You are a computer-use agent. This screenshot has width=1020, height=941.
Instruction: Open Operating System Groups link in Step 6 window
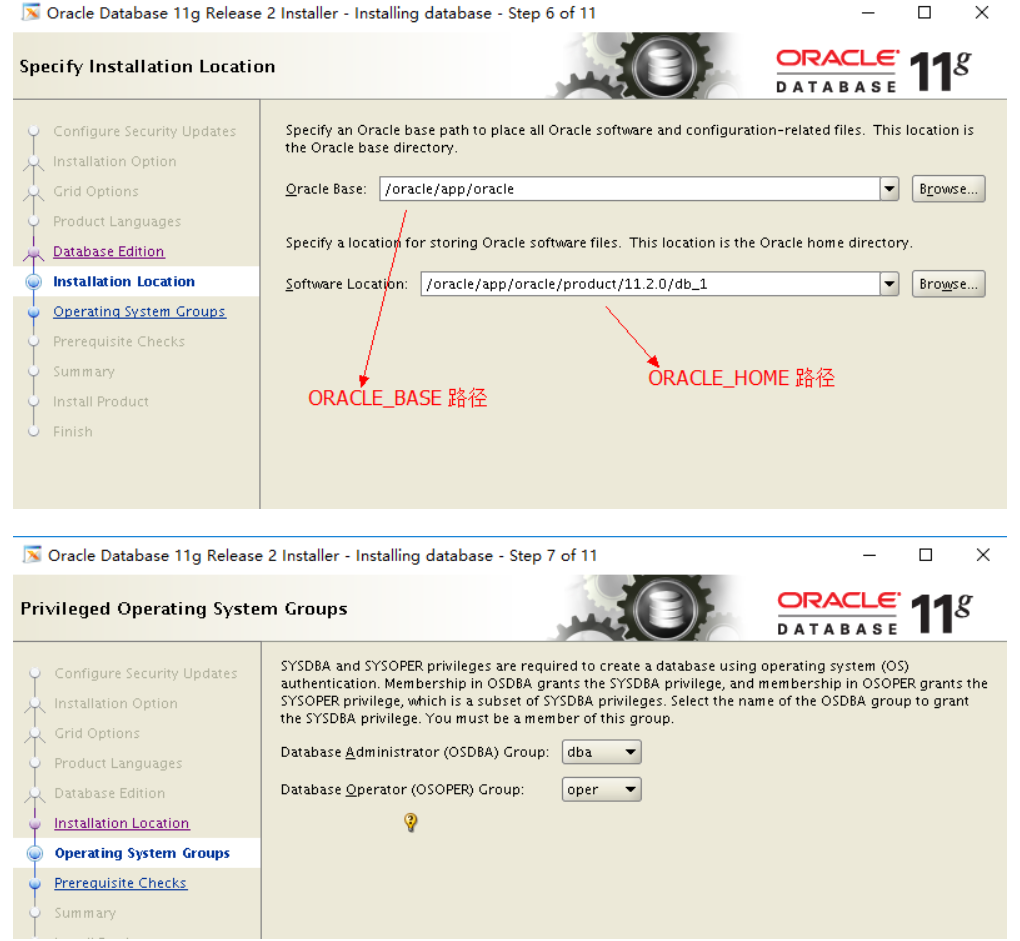139,311
